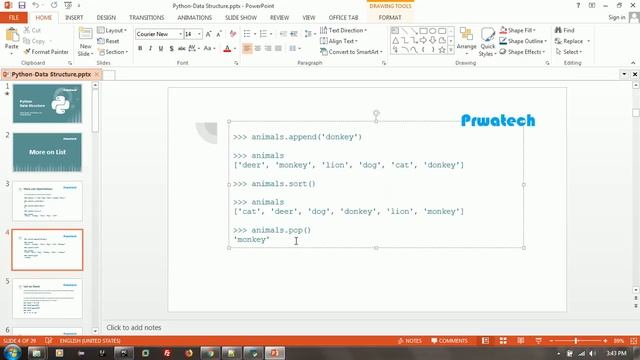The height and width of the screenshot is (360, 640).
Task: Open the FILE tab
Action: (x=14, y=18)
